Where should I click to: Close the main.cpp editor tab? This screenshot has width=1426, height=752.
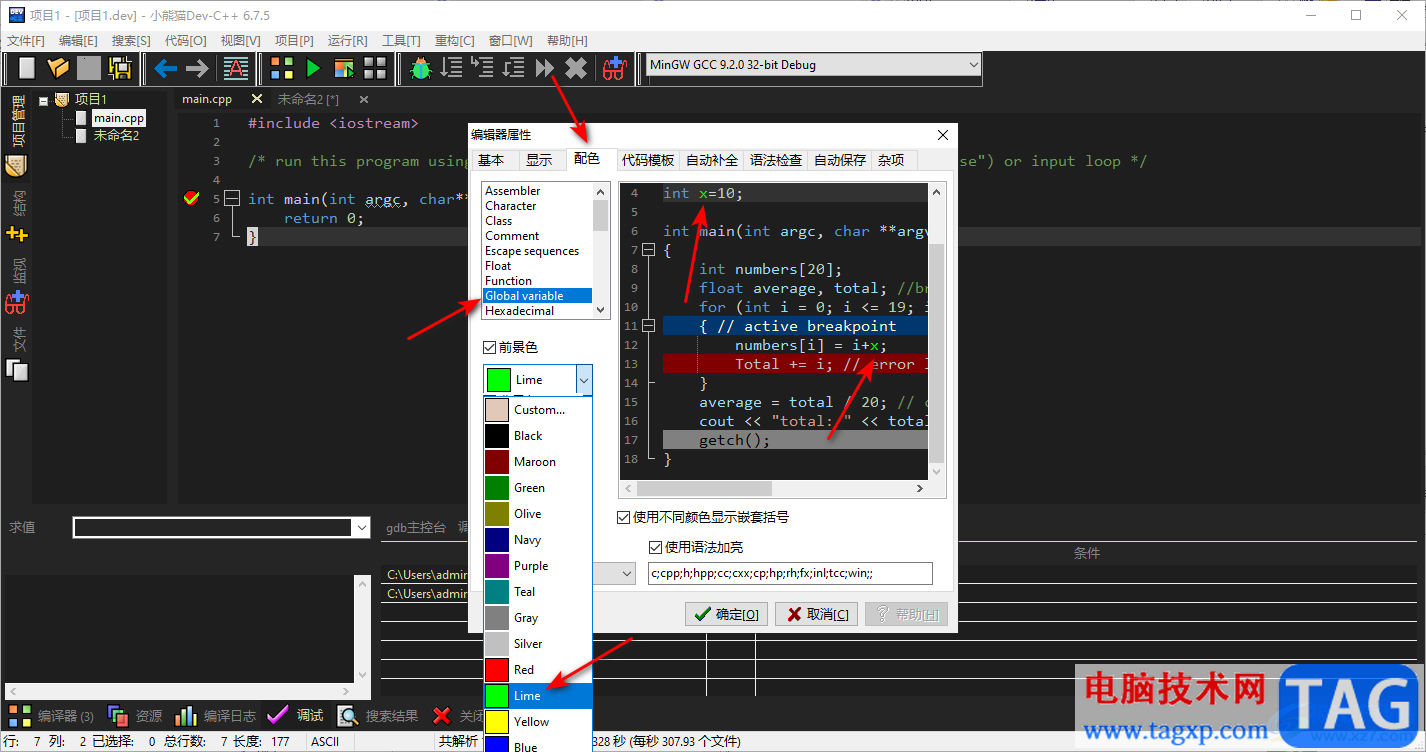257,99
